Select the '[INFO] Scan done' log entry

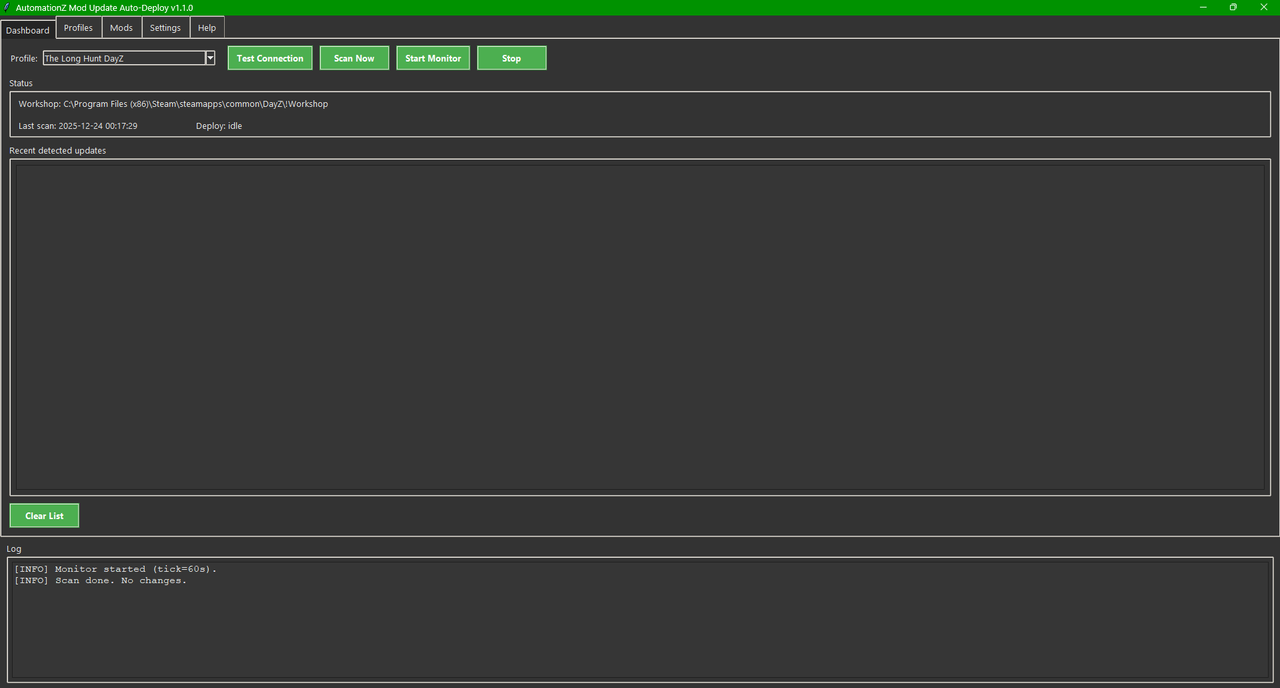101,580
